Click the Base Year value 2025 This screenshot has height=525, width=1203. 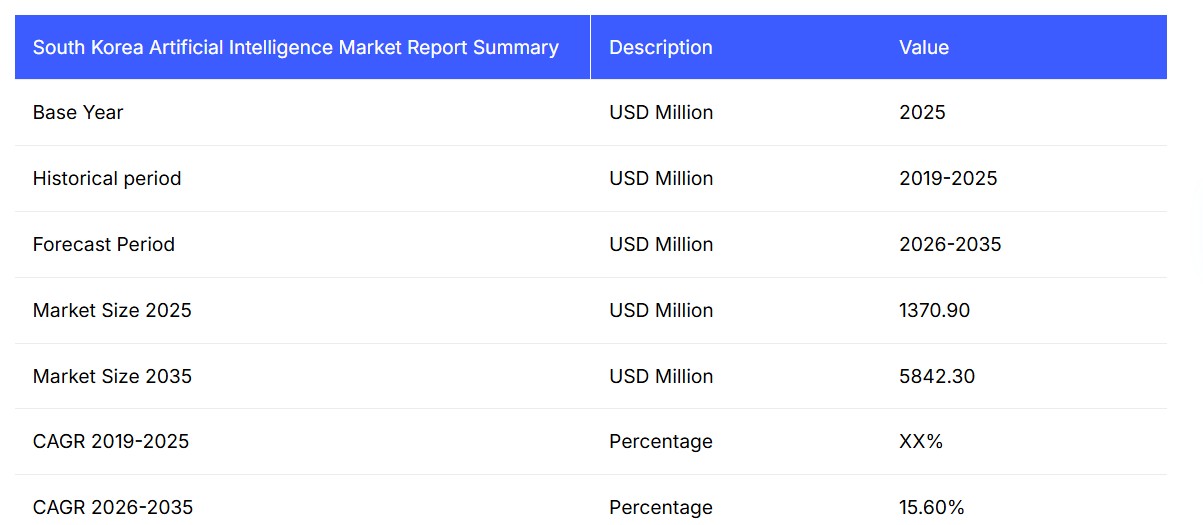coord(922,112)
